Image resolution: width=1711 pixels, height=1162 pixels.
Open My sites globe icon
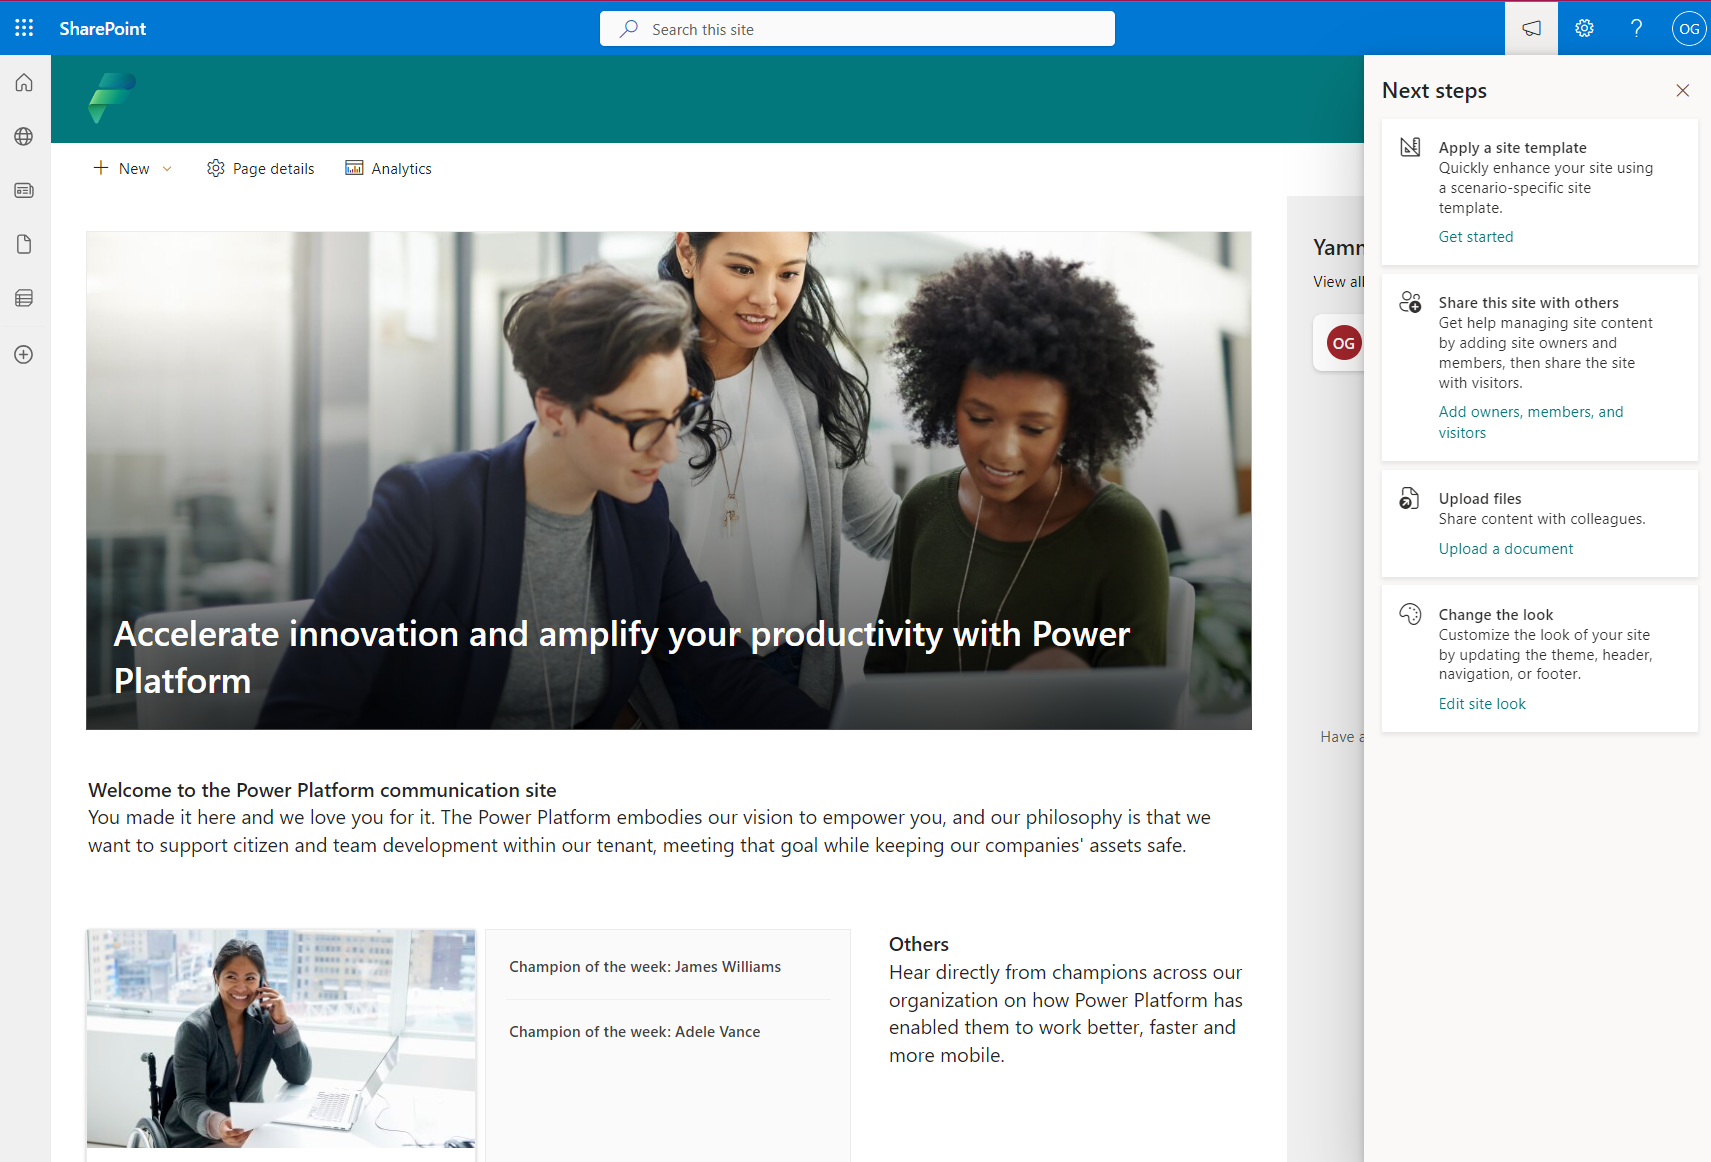24,137
